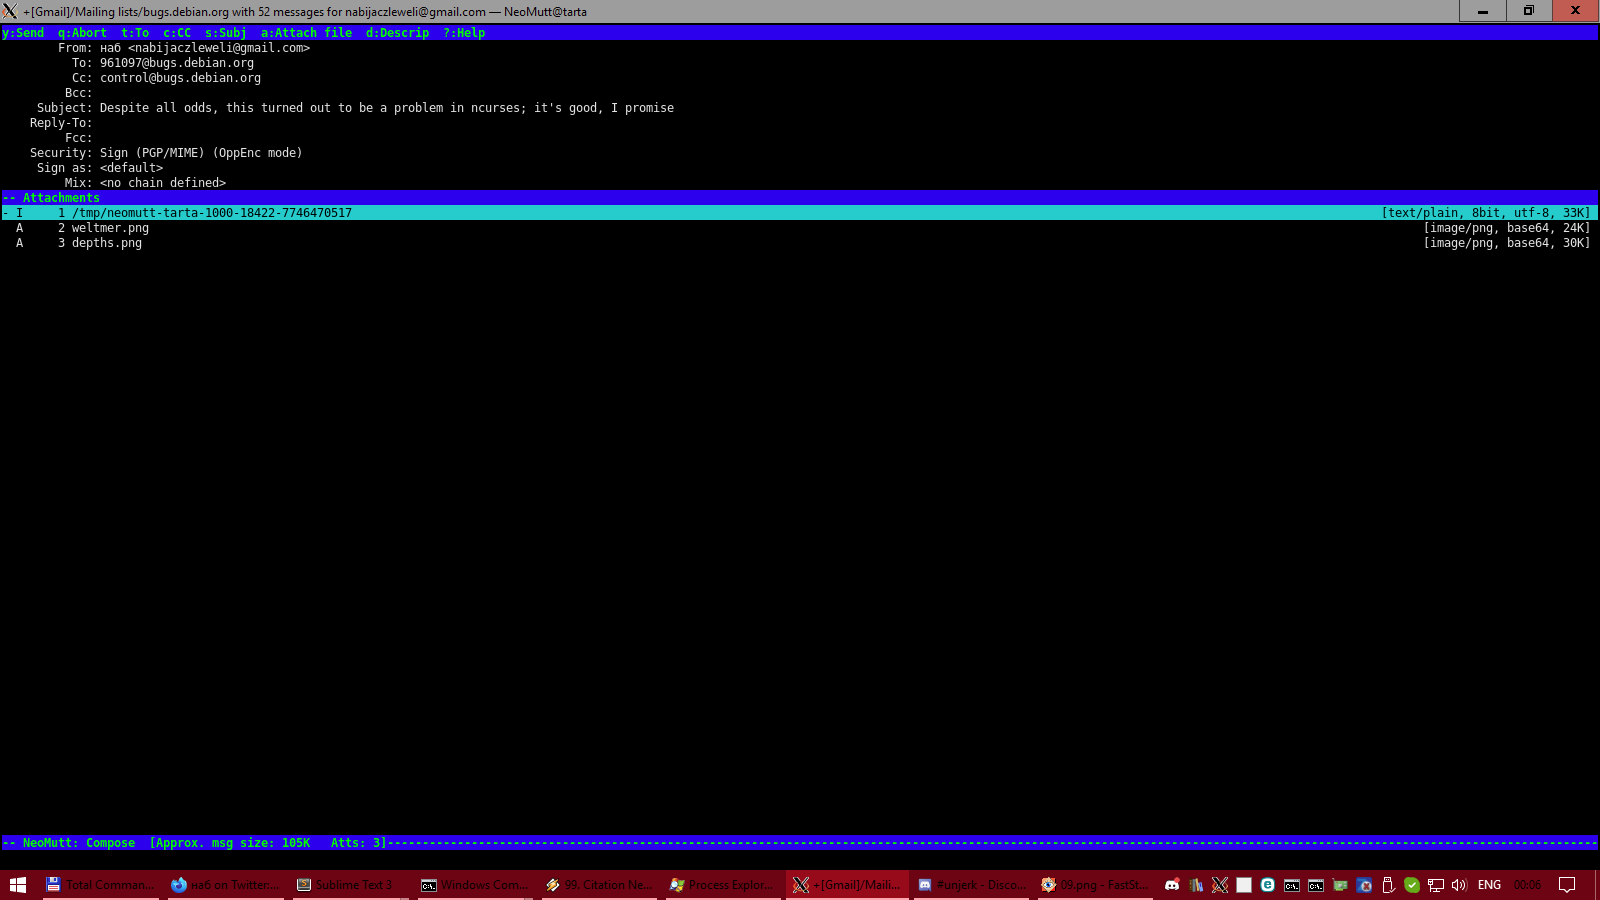This screenshot has width=1600, height=900.
Task: Click the Discord tray icon
Action: pos(1172,885)
